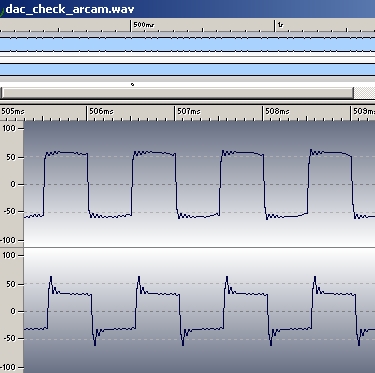
Task: Click the lower channel -100 amplitude label
Action: pyautogui.click(x=8, y=367)
